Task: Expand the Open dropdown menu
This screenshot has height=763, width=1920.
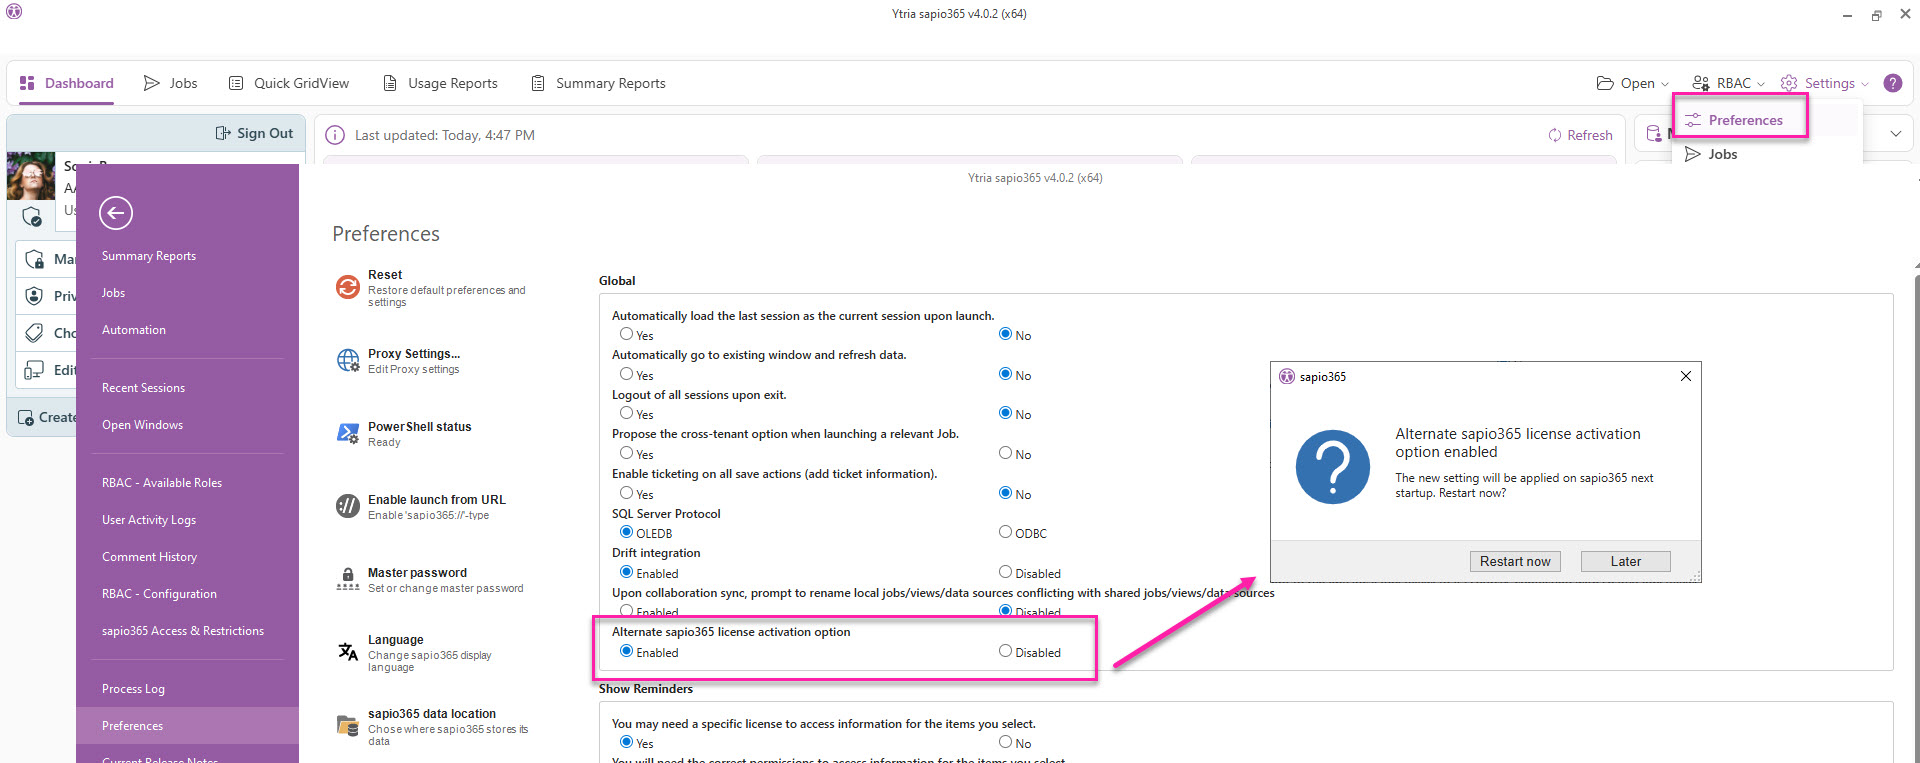Action: coord(1633,83)
